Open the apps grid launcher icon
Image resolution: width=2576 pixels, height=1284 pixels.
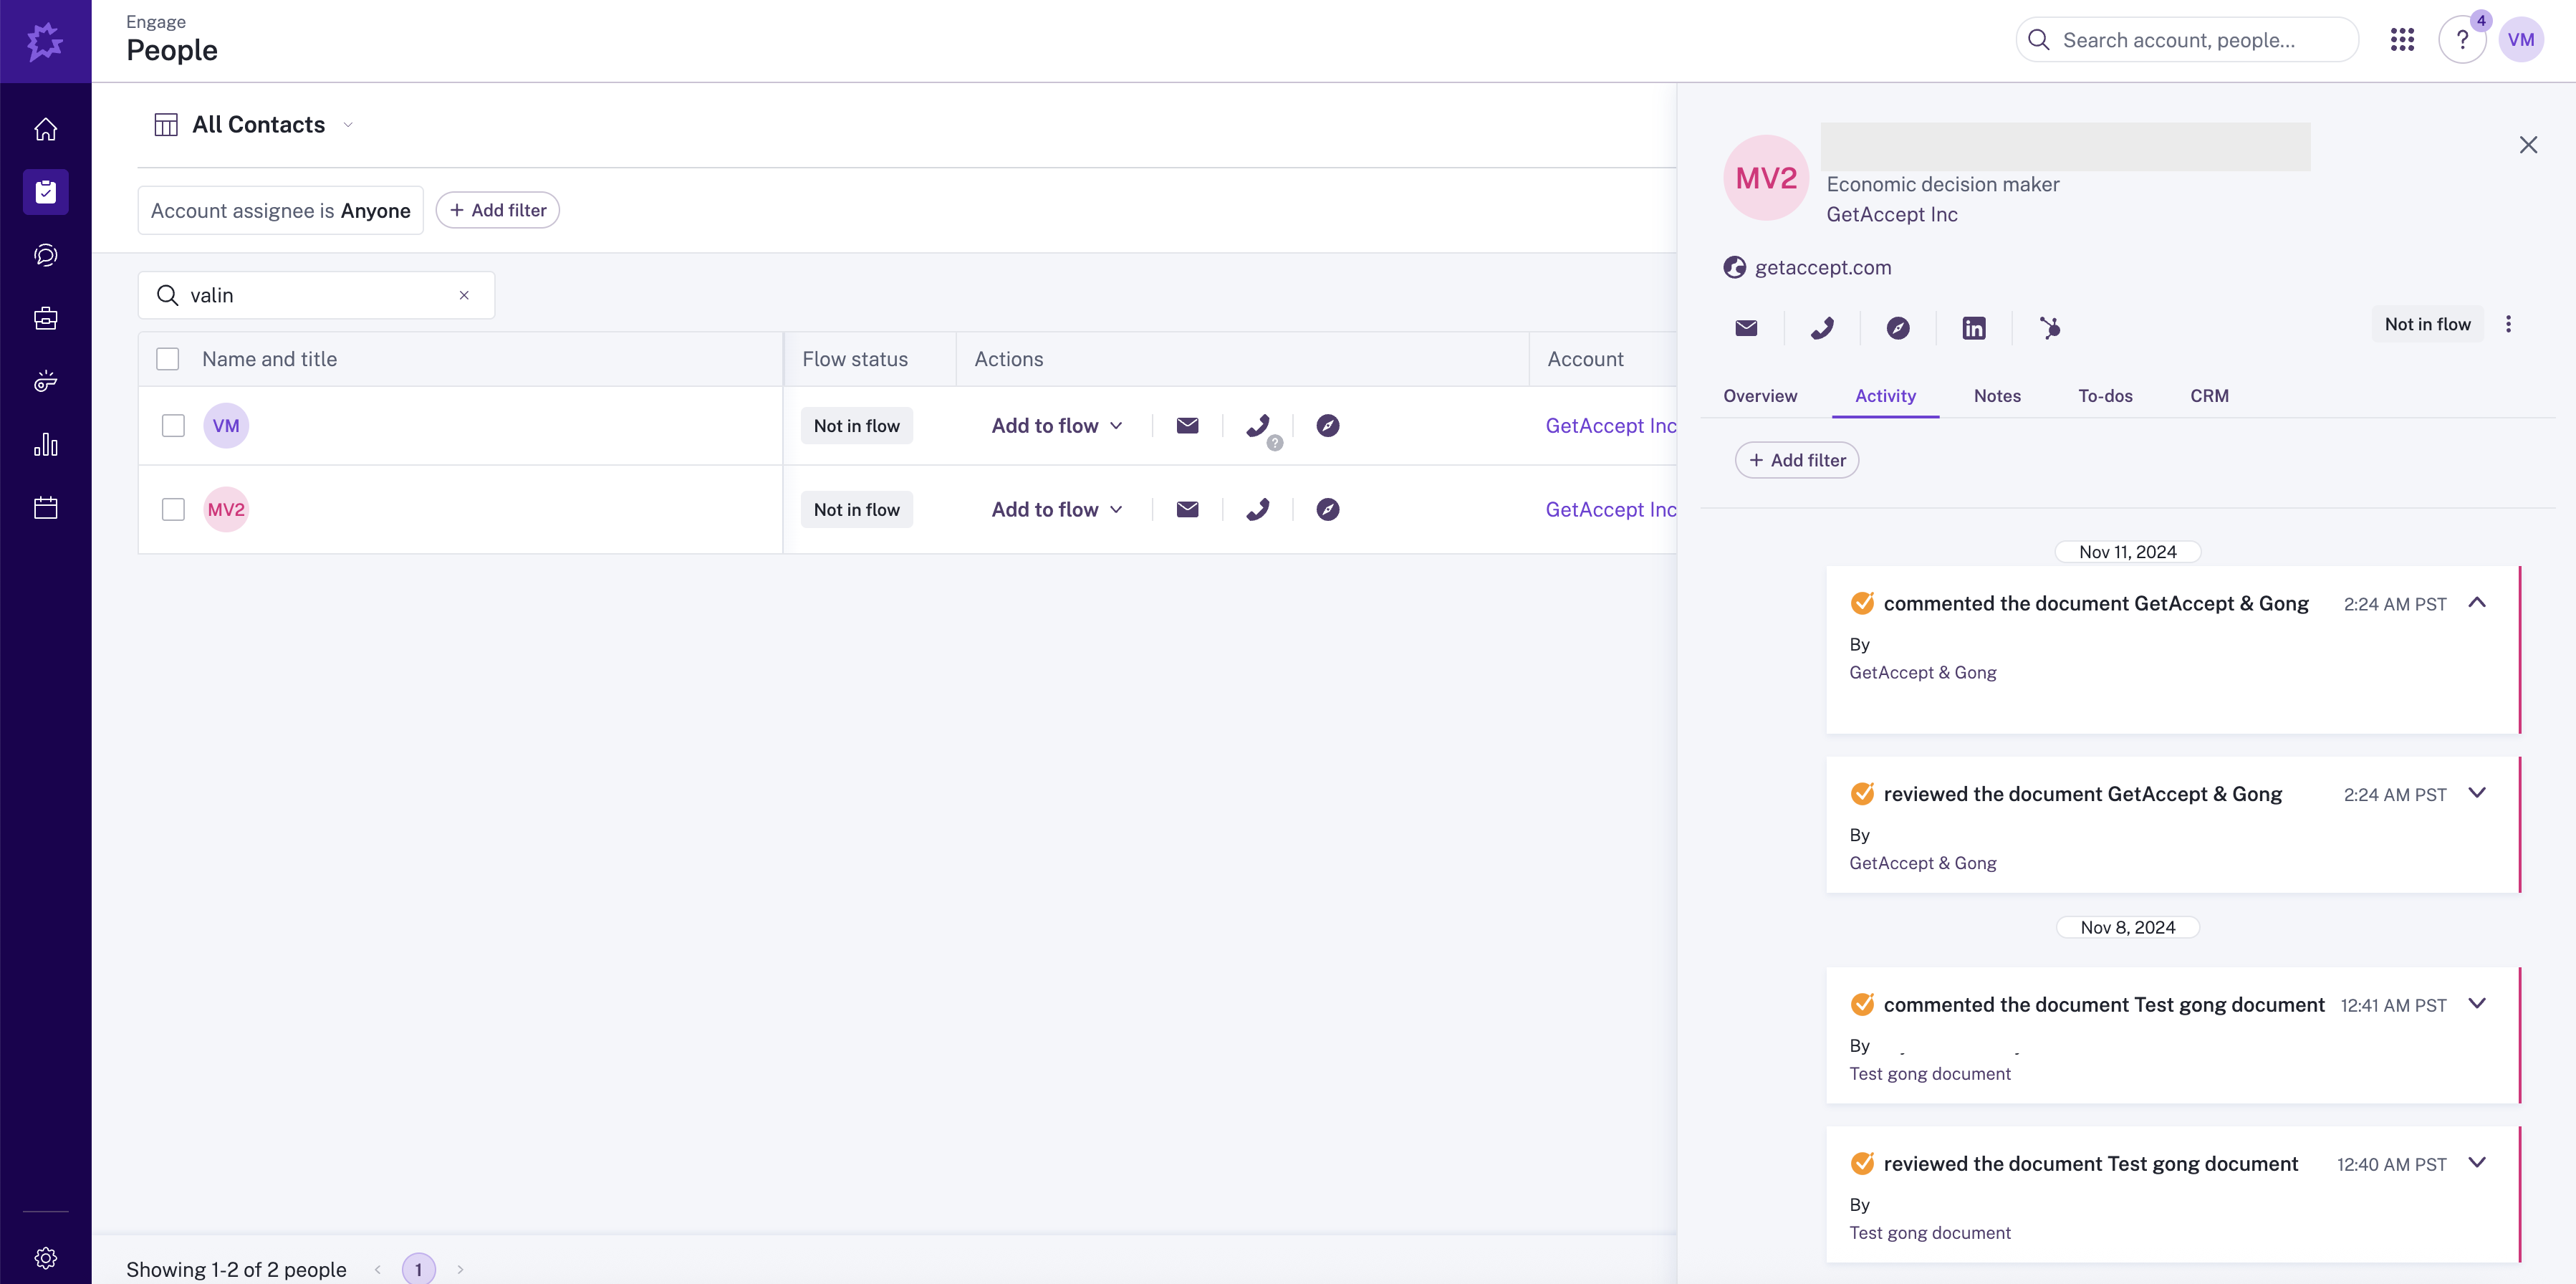point(2401,40)
